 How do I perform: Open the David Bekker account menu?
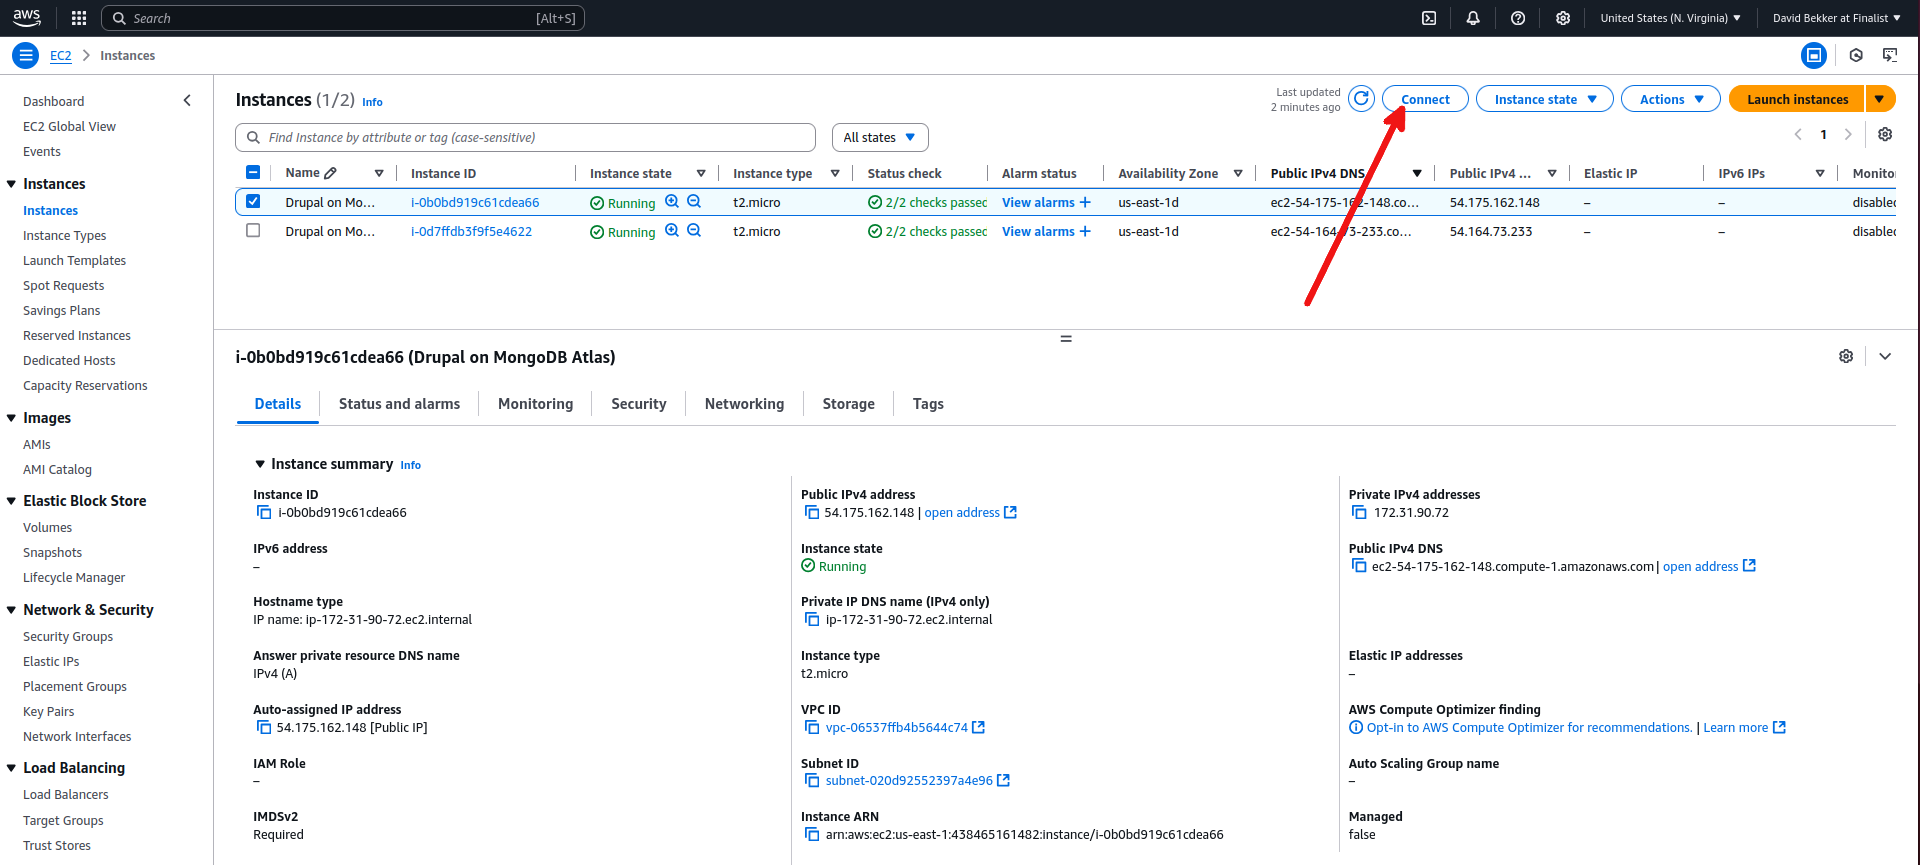tap(1837, 18)
